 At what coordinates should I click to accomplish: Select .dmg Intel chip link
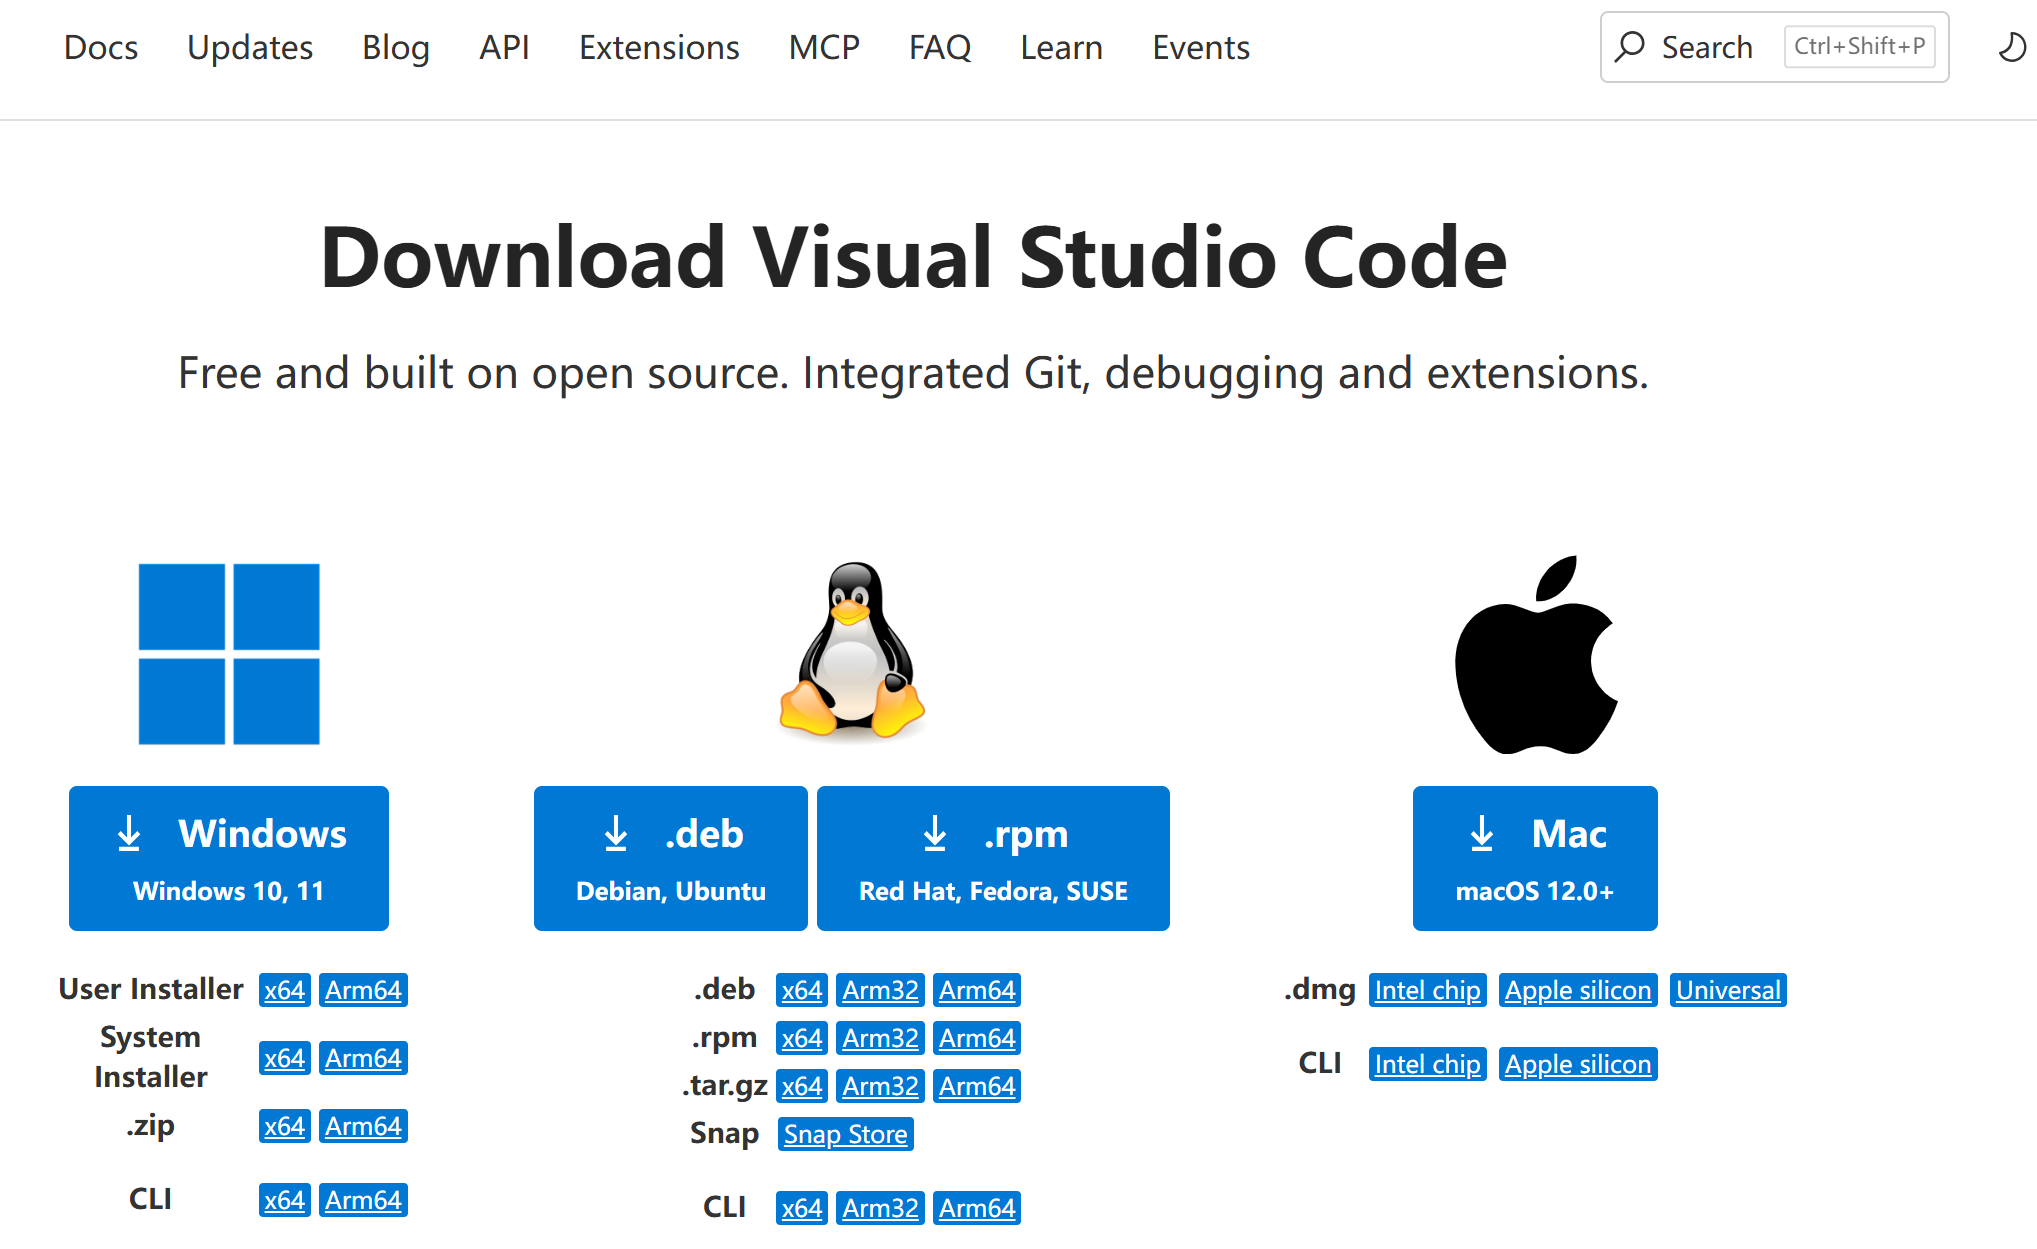tap(1428, 990)
